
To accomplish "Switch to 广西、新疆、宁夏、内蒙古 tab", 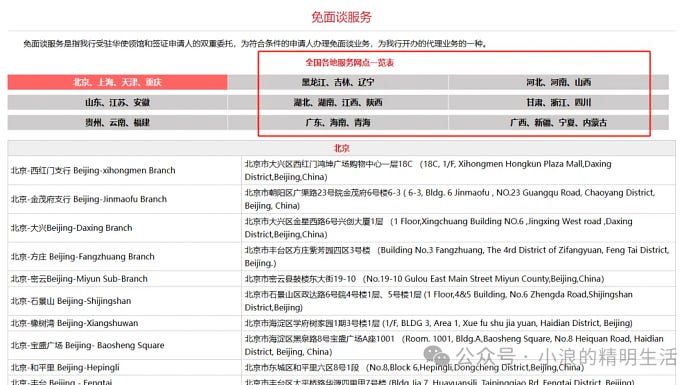I will click(558, 122).
